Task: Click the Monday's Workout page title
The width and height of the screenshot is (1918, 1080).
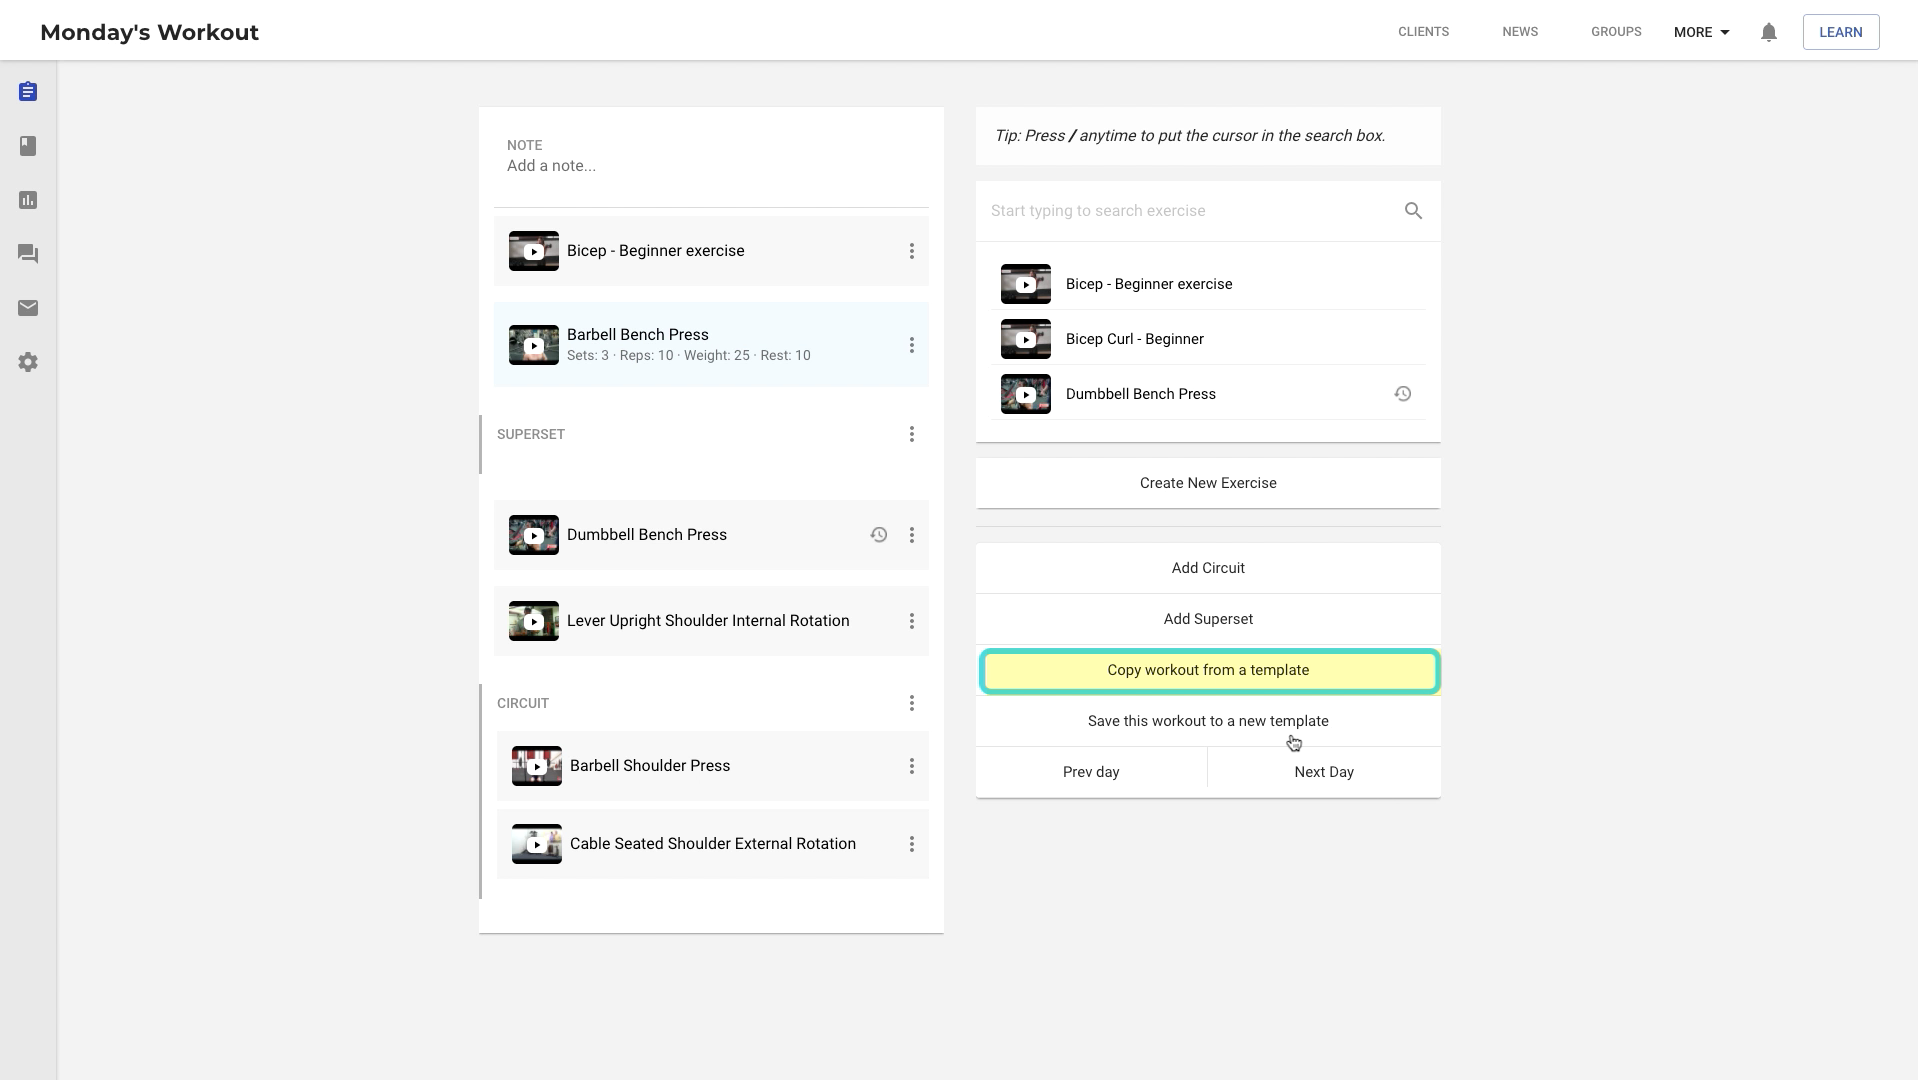Action: coord(150,32)
